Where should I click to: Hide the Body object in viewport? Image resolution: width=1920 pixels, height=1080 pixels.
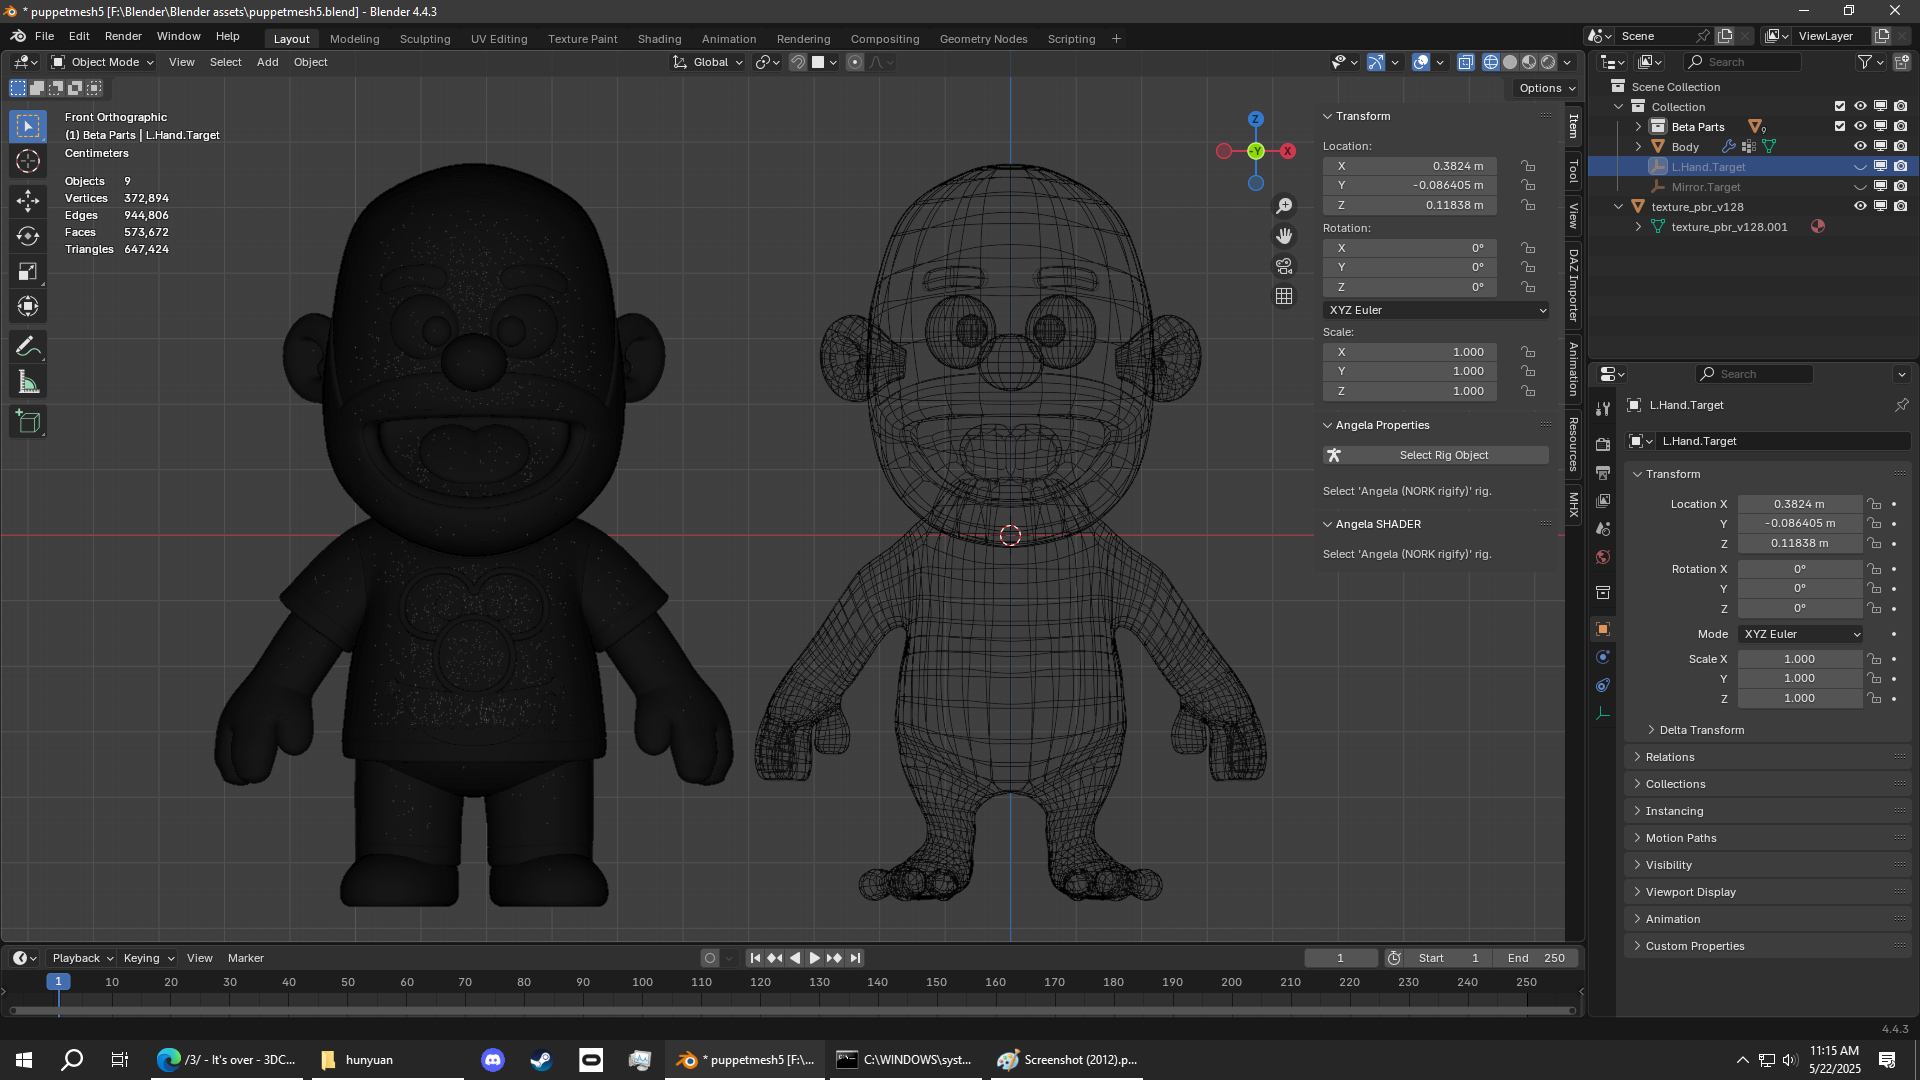[1860, 146]
